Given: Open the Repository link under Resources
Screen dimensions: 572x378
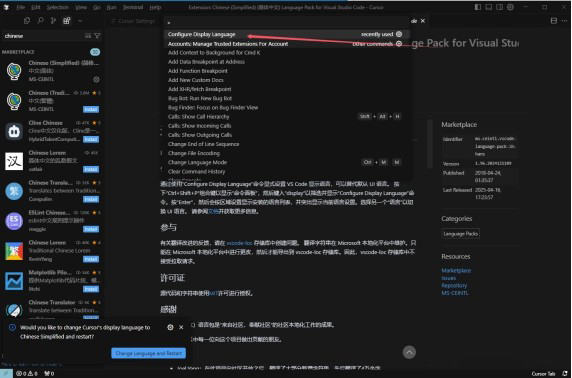Looking at the screenshot, I should (x=454, y=285).
